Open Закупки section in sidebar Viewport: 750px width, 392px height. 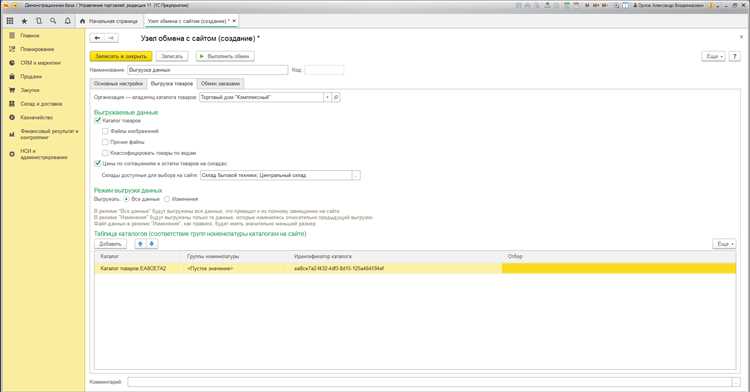pos(30,90)
